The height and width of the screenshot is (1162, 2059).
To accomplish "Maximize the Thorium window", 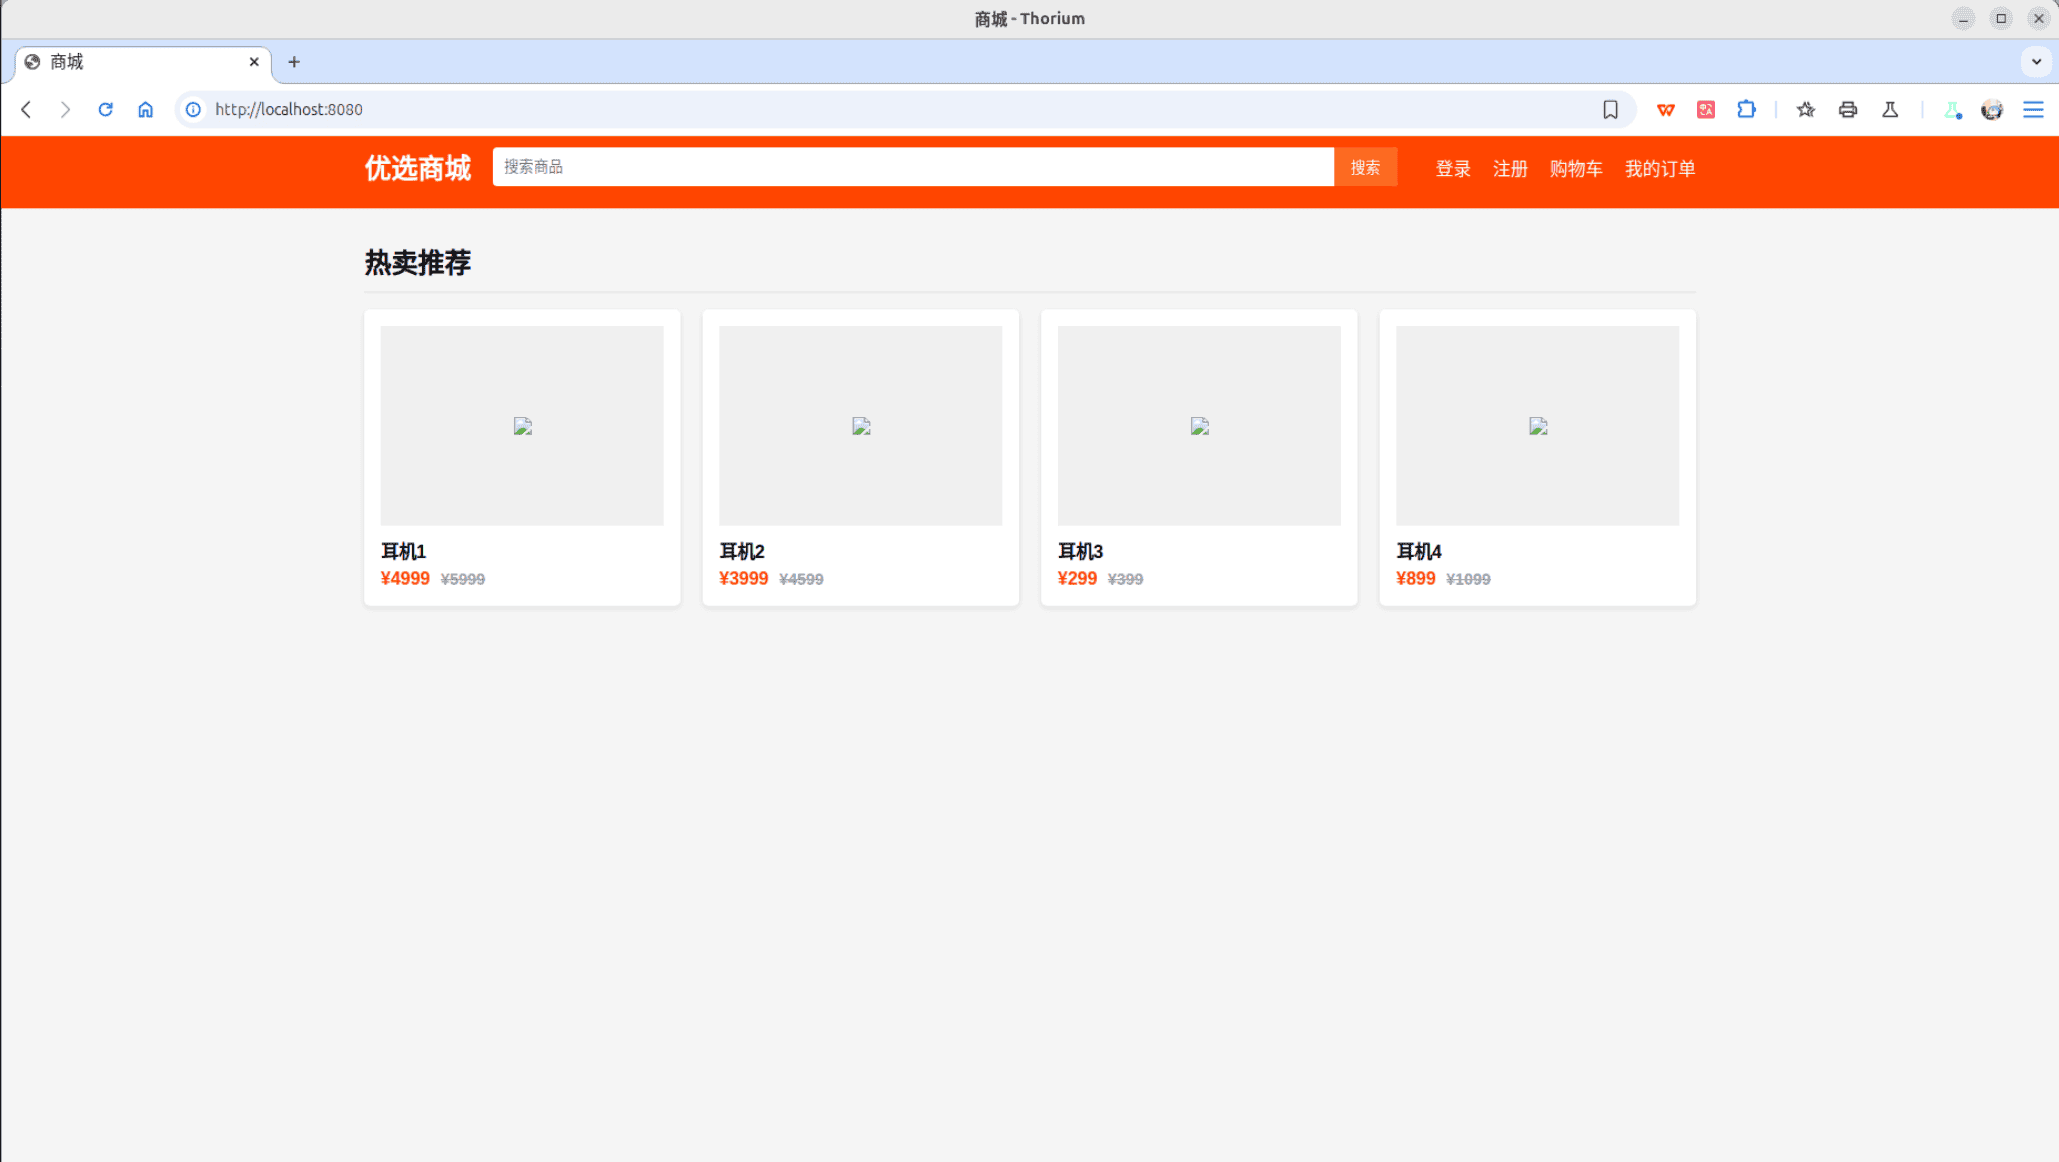I will click(2001, 19).
